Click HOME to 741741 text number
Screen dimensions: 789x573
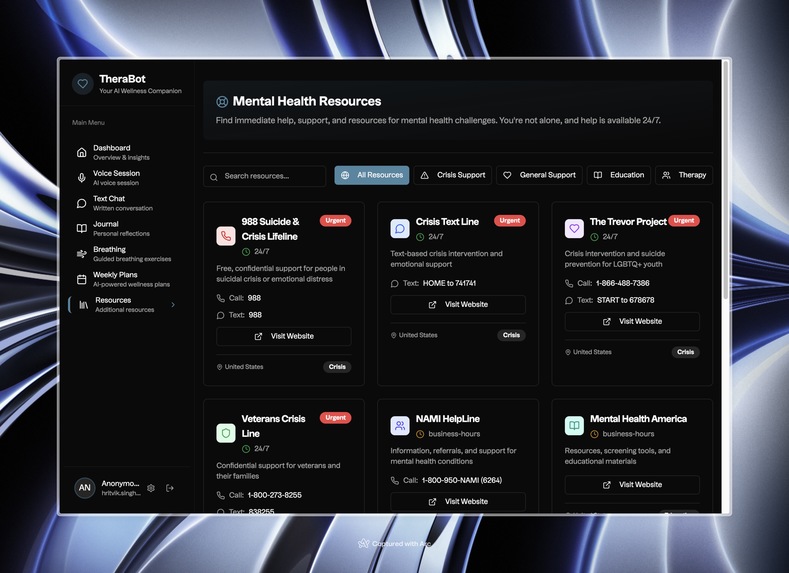pos(449,284)
